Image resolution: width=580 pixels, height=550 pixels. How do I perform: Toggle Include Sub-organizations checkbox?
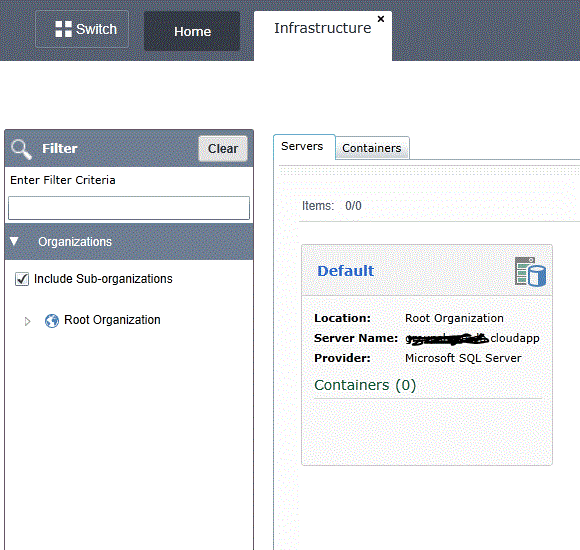22,279
